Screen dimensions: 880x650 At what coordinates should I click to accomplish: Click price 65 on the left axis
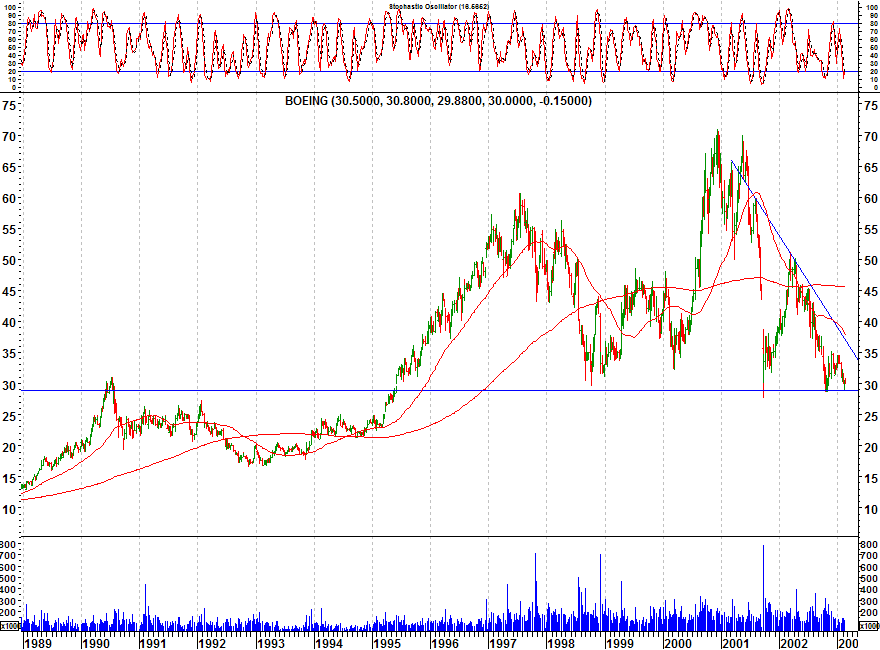click(8, 168)
